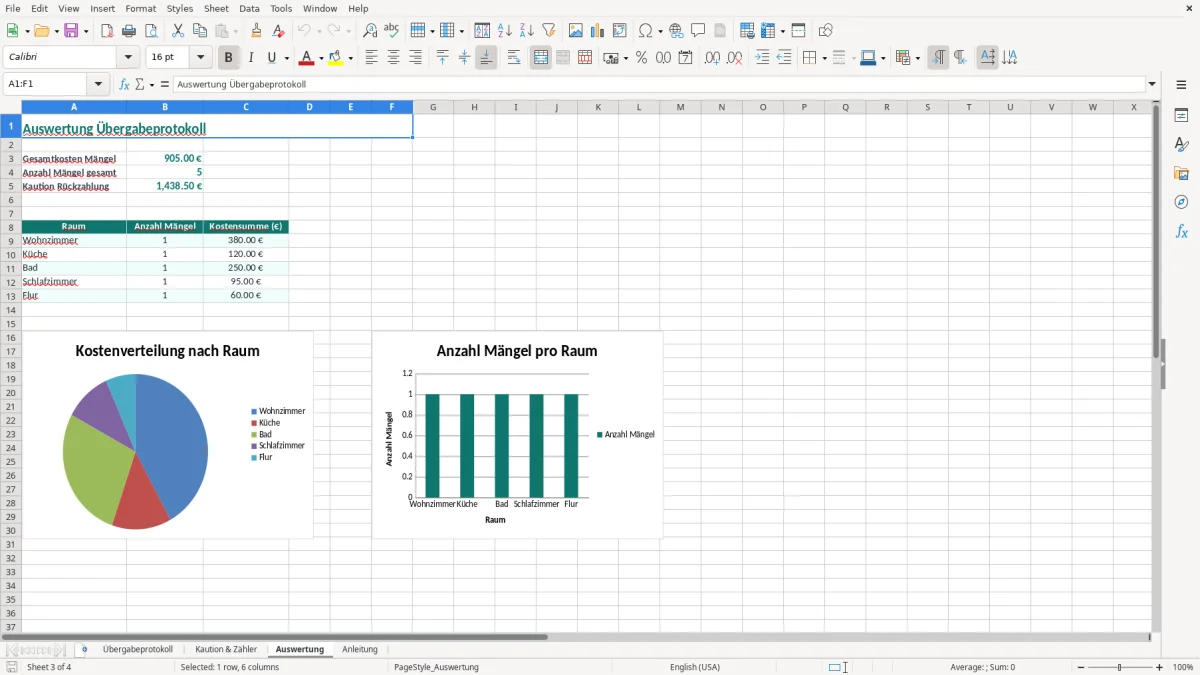This screenshot has height=675, width=1200.
Task: Run the spelling check
Action: tap(392, 31)
